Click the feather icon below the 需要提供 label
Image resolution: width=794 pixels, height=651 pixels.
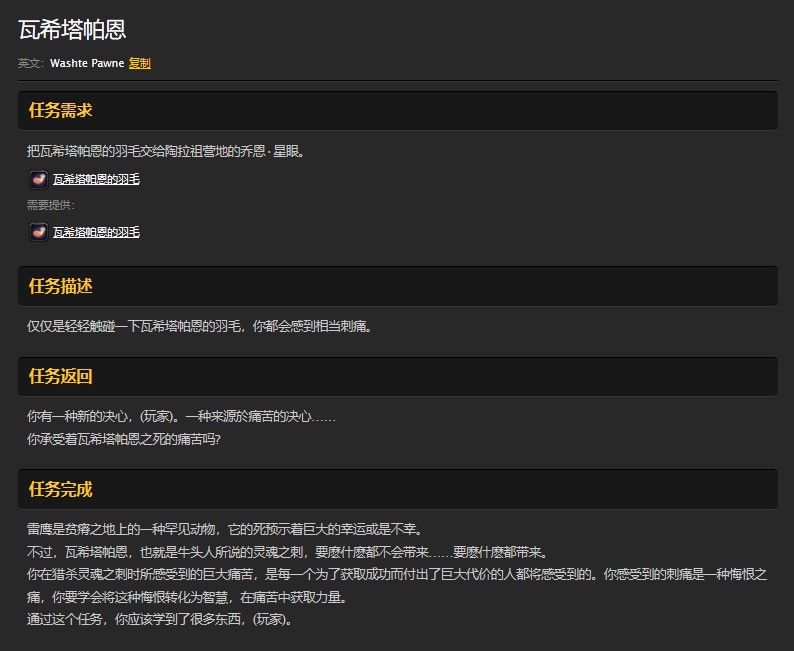pos(38,232)
